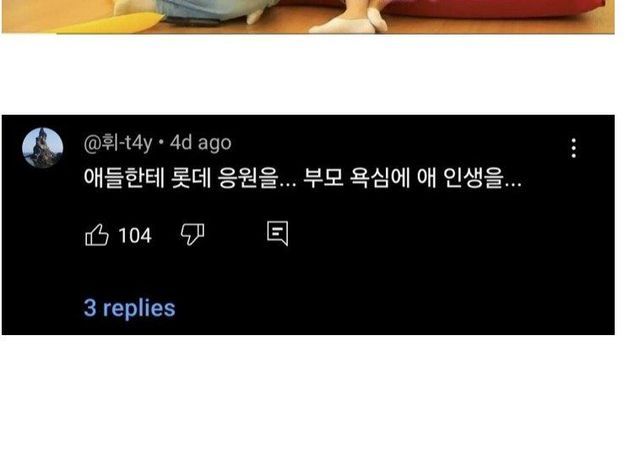This screenshot has width=640, height=449.
Task: Click the 104 like count
Action: tap(135, 236)
